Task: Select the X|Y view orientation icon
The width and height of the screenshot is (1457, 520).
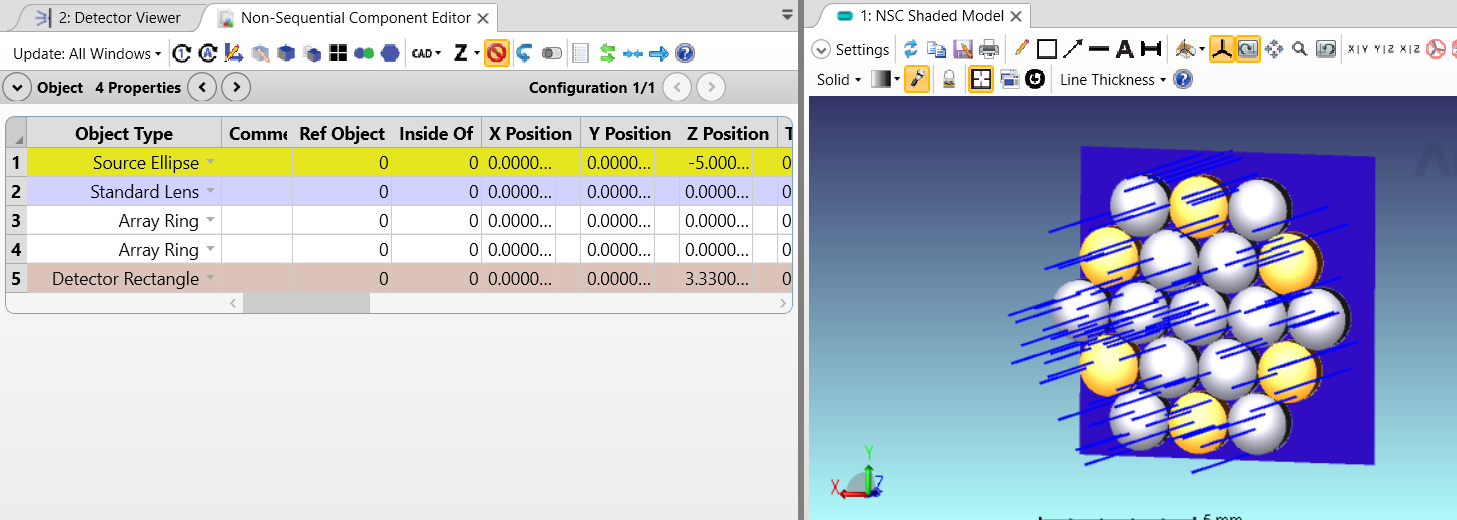Action: tap(1359, 49)
